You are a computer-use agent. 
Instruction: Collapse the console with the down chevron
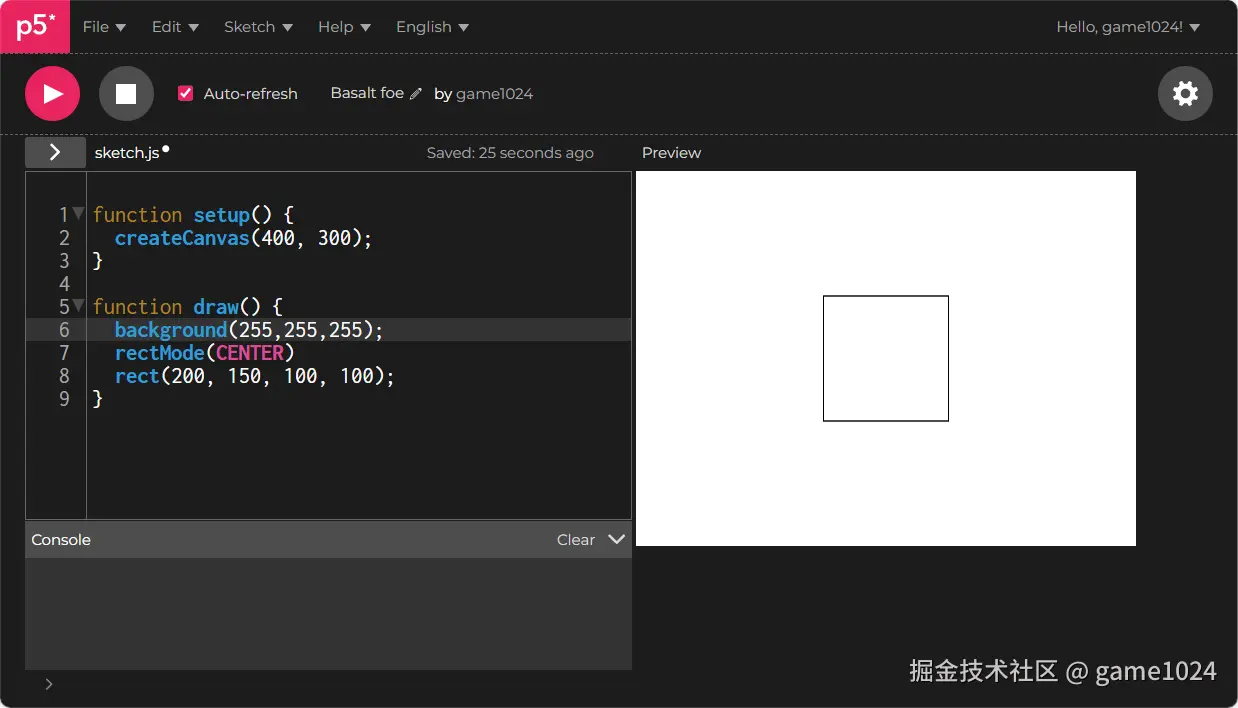pos(617,539)
